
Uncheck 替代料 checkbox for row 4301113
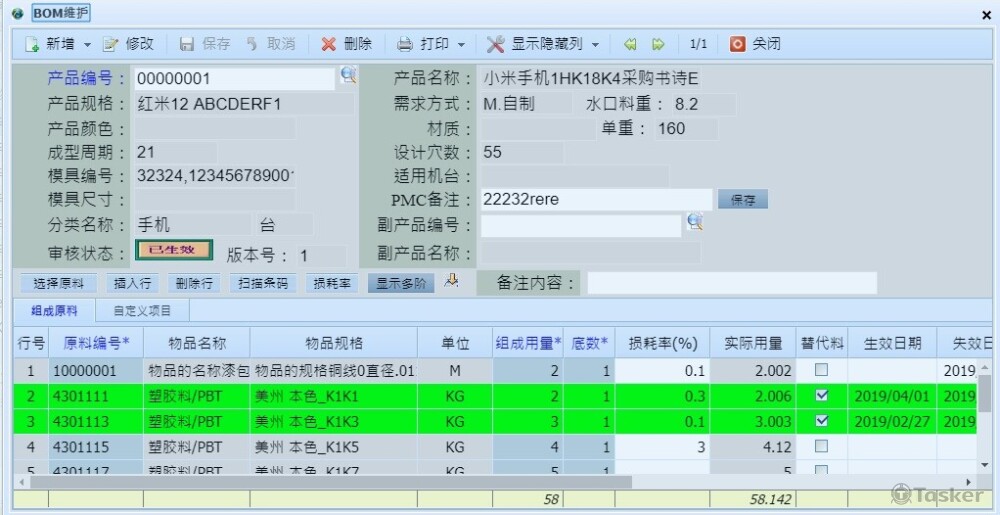822,421
